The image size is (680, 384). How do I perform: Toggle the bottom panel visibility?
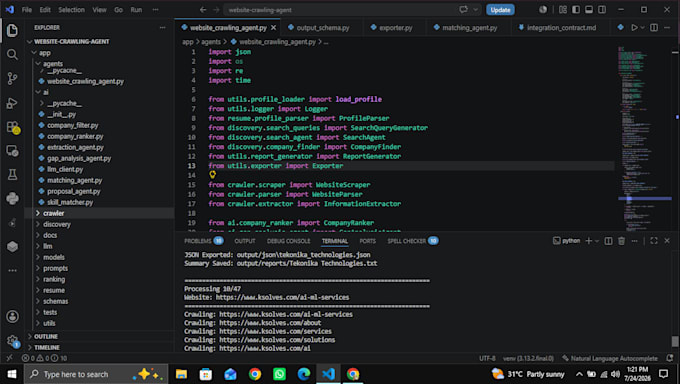pyautogui.click(x=589, y=10)
